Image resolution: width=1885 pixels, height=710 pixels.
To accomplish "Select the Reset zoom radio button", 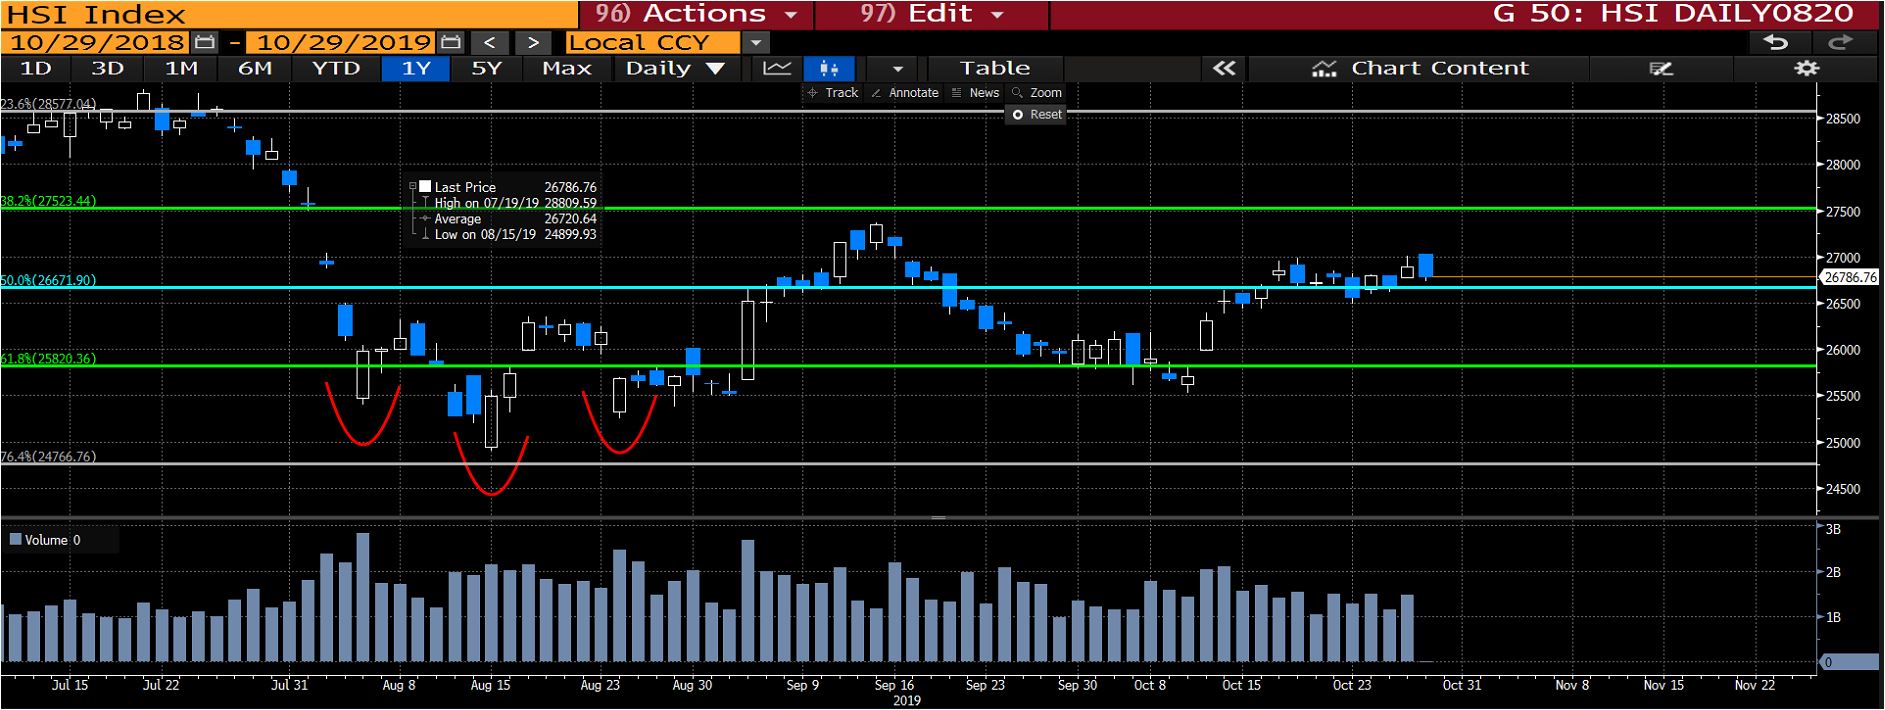I will (x=1018, y=115).
